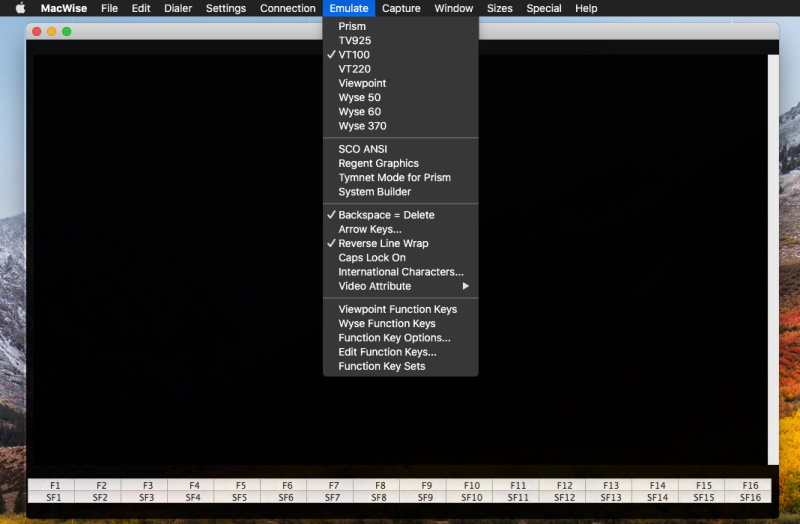Select Prism emulation
This screenshot has width=800, height=524.
401,26
